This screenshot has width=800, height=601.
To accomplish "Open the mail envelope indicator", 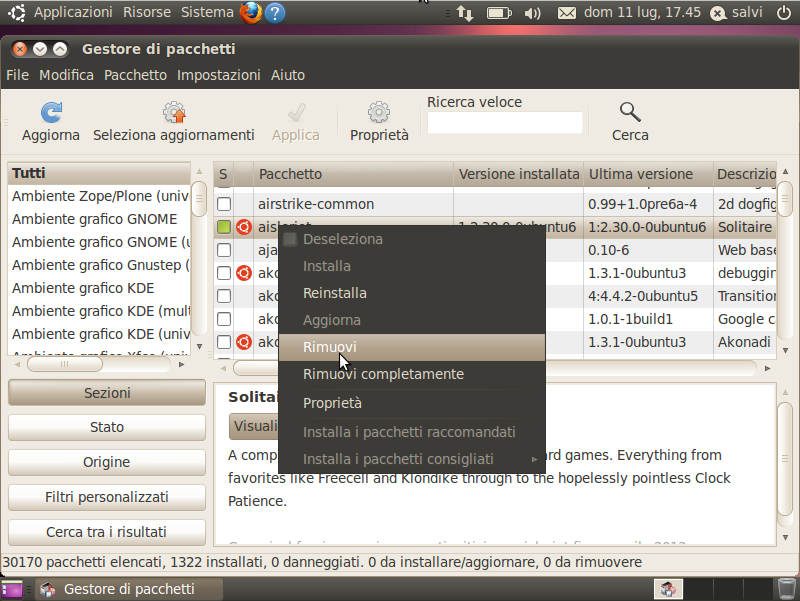I will pos(566,13).
